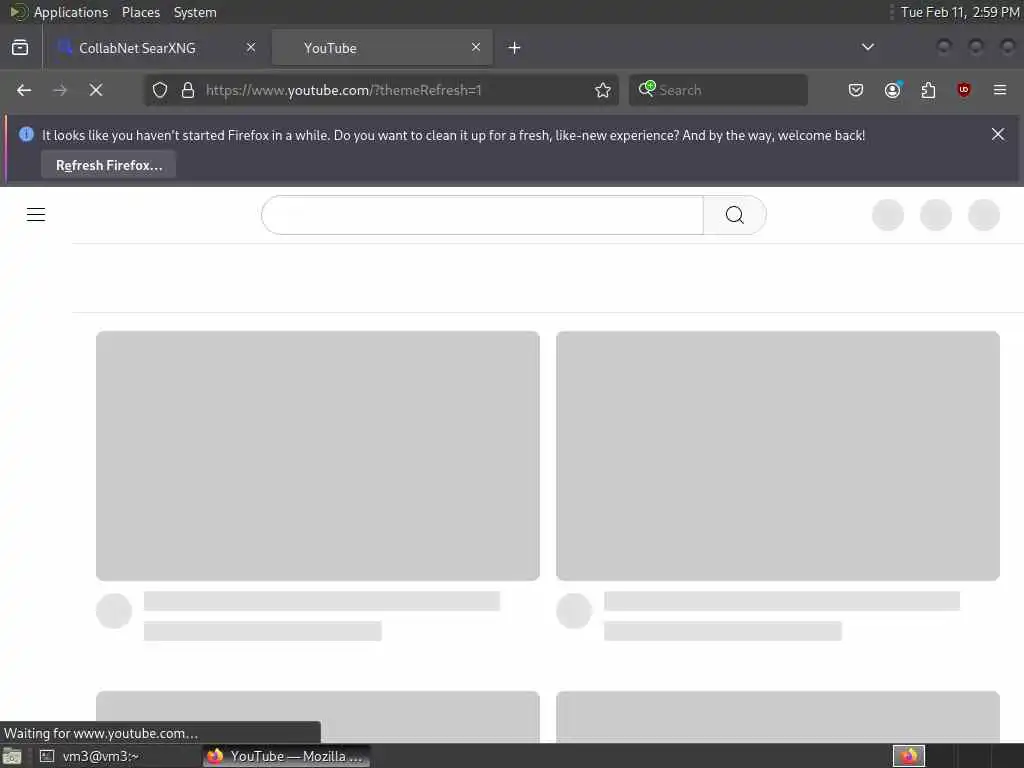Viewport: 1024px width, 768px height.
Task: Open the tracking protection shield icon
Action: 160,90
